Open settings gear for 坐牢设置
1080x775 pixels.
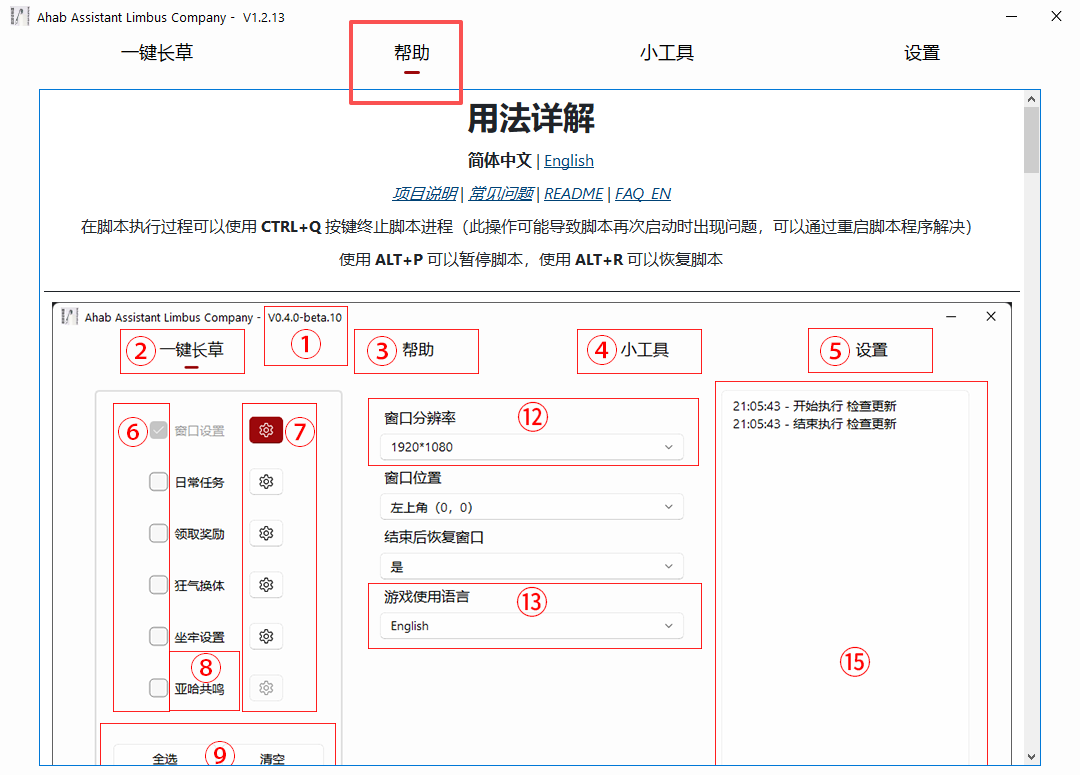[266, 636]
